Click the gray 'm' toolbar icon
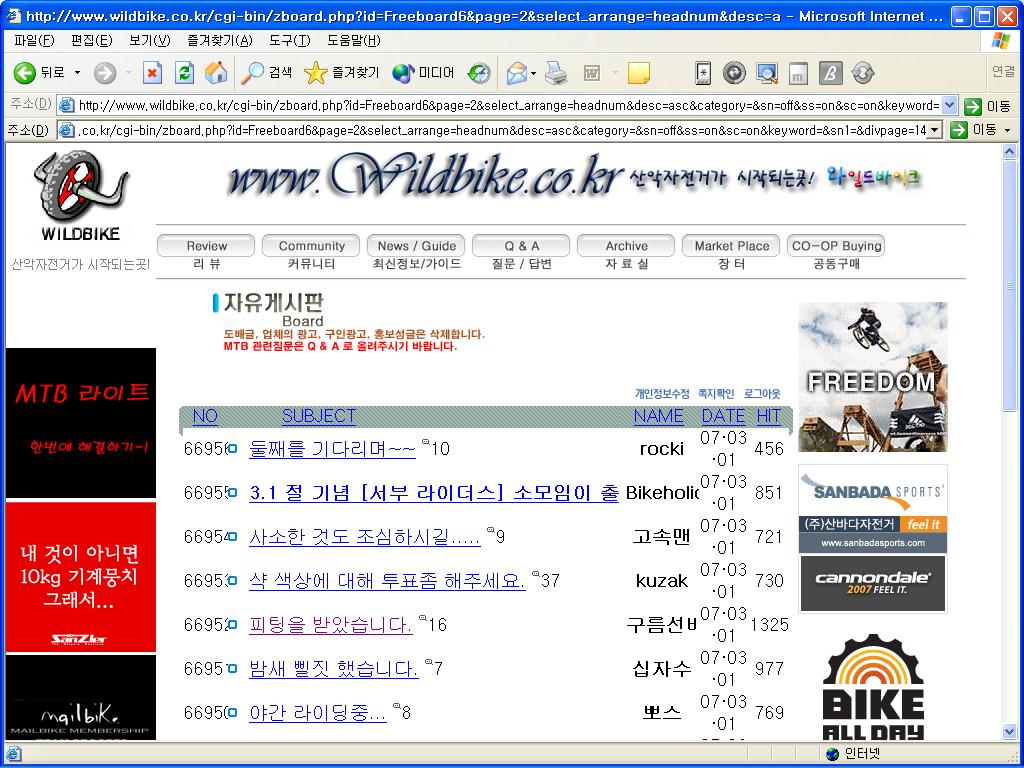1024x768 pixels. (x=798, y=74)
